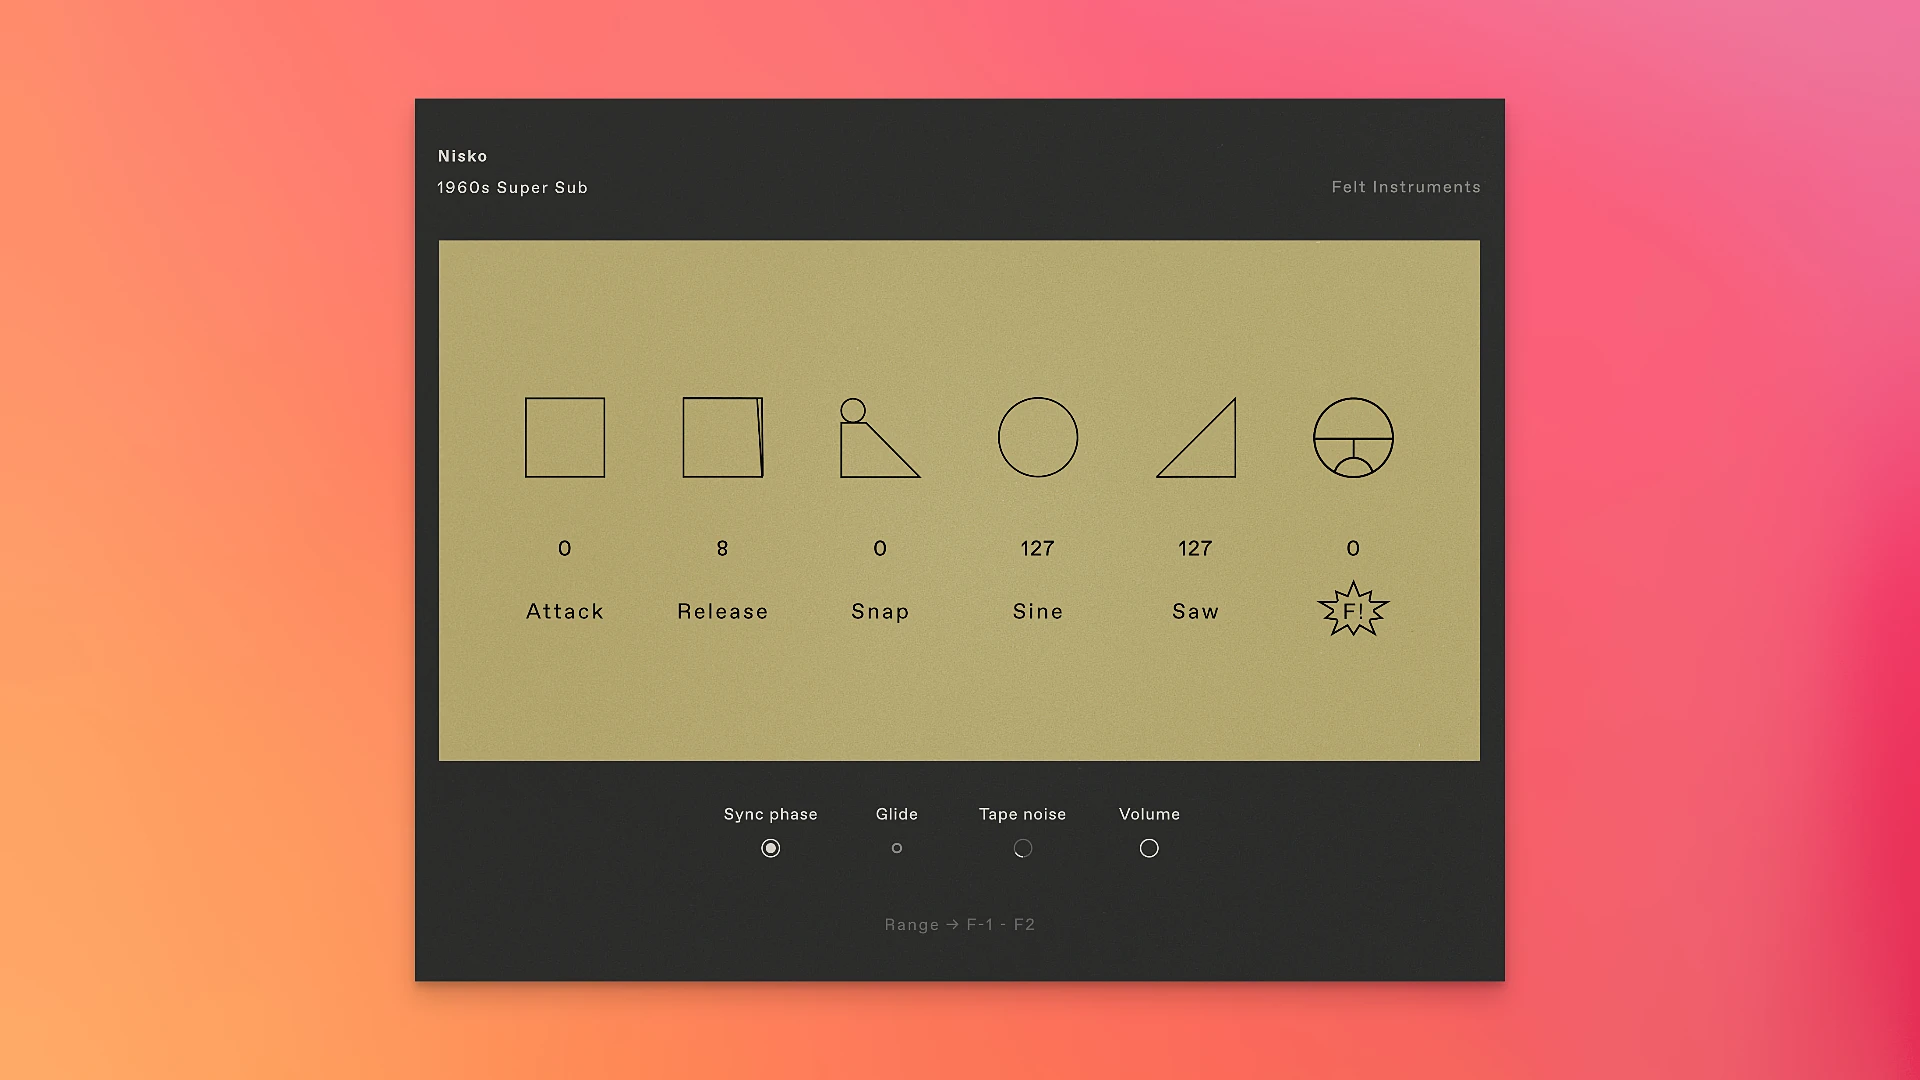Viewport: 1920px width, 1080px height.
Task: Toggle the Sync phase control
Action: click(770, 847)
